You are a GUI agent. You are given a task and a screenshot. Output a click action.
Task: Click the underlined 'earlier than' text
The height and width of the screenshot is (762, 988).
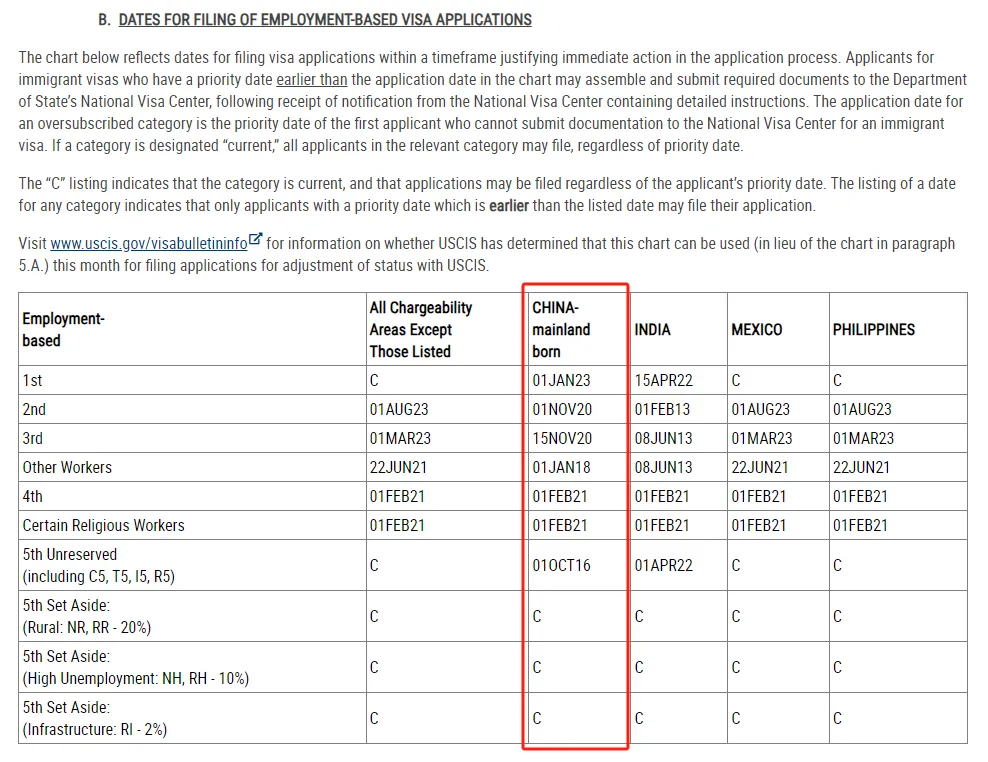[311, 79]
